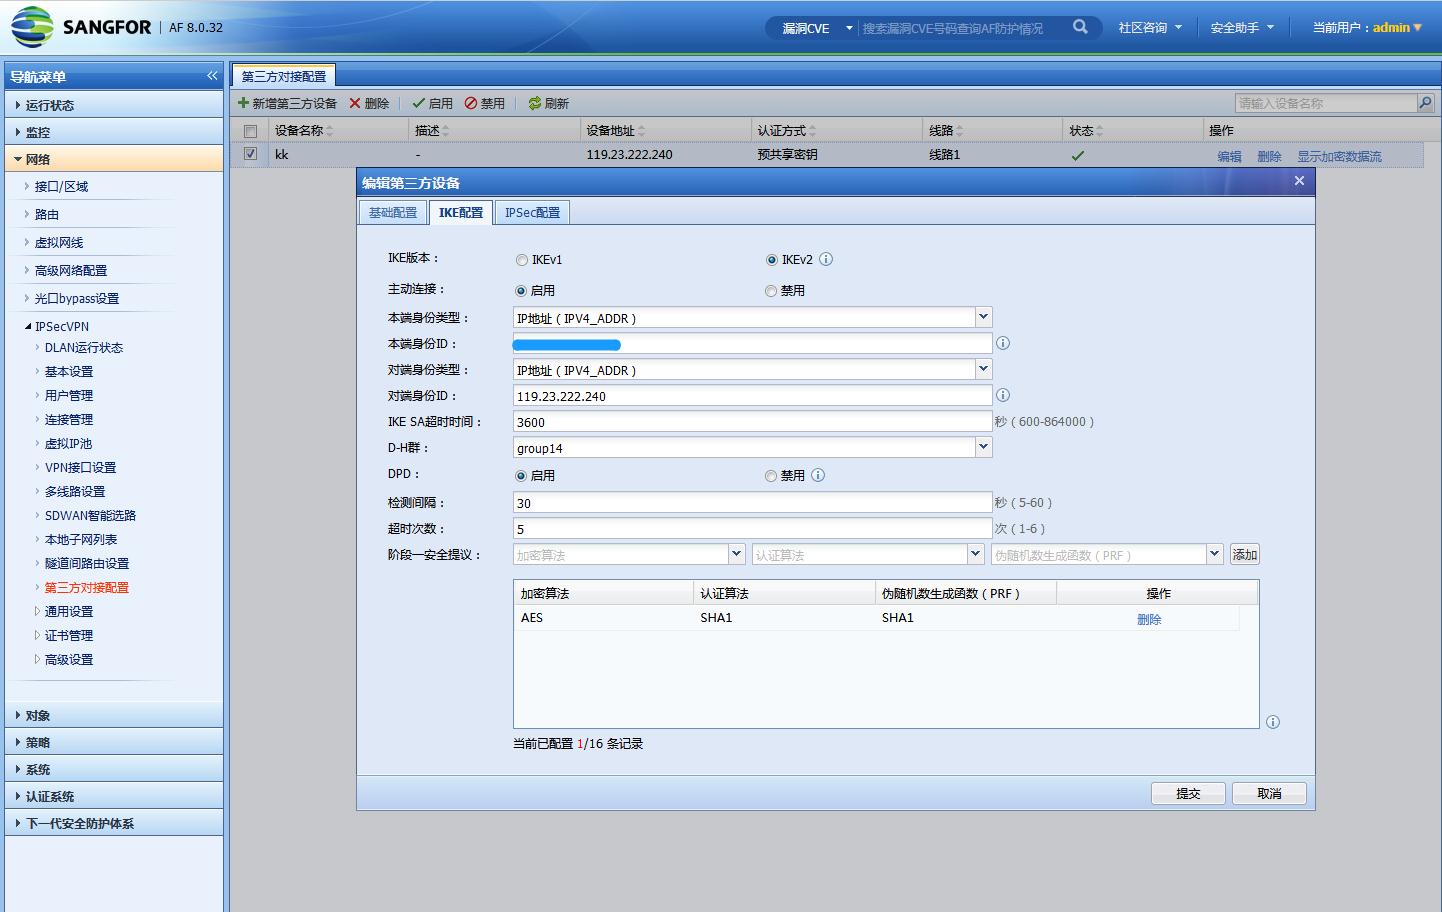Screen dimensions: 1442x912
Task: Click info icon beside proposal table
Action: [1273, 722]
